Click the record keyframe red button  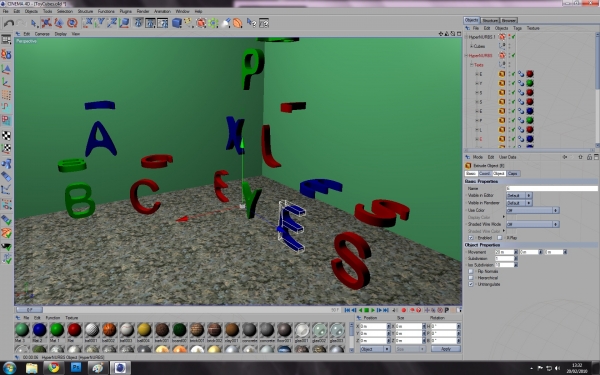[403, 310]
